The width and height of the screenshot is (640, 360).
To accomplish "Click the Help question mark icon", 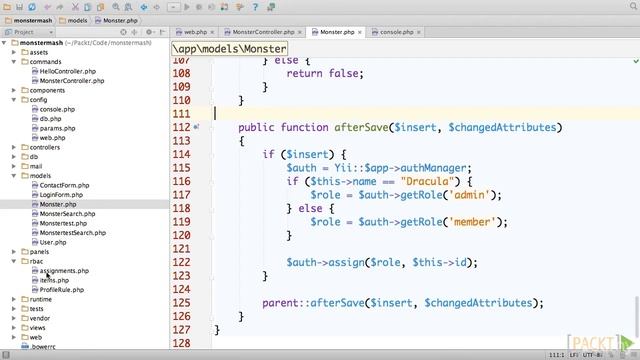I will point(255,7).
